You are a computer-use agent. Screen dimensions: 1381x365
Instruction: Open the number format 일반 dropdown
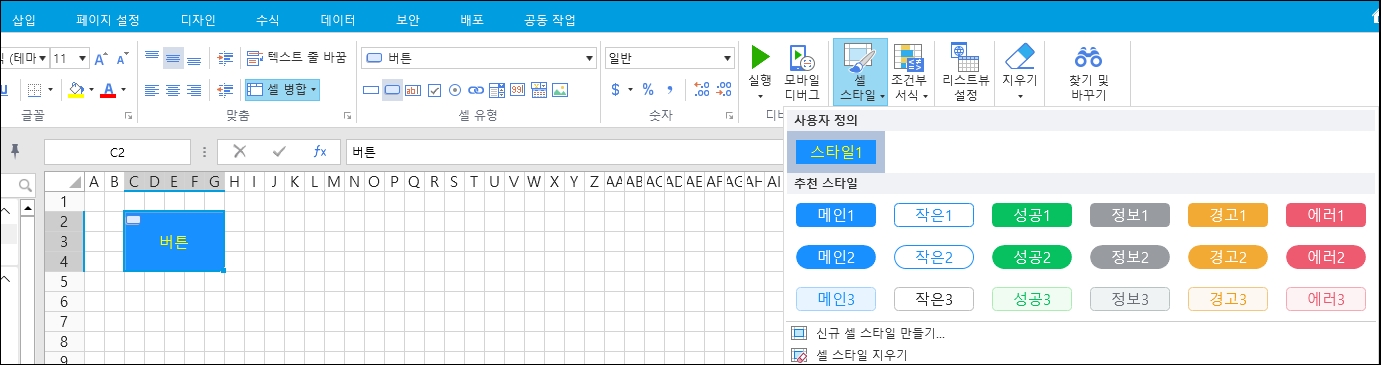pyautogui.click(x=668, y=59)
